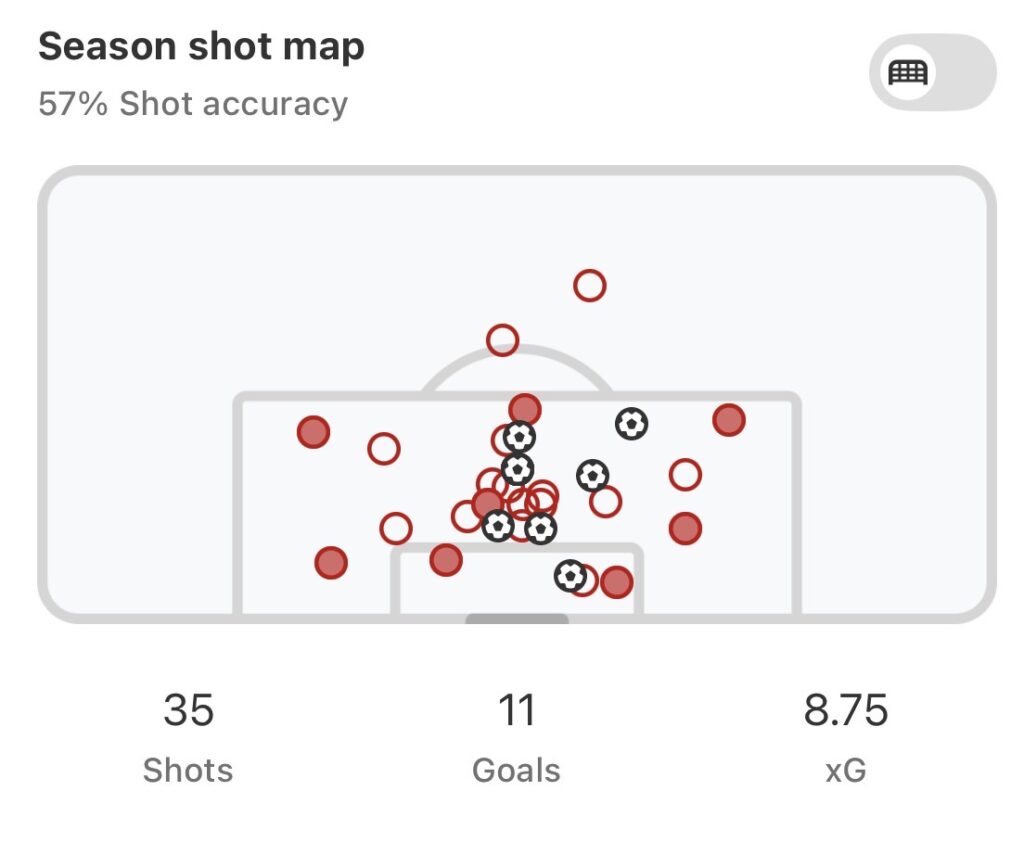Select the hollow shot above the bottom-left filled shot
Screen dimensions: 1024x842
click(396, 528)
